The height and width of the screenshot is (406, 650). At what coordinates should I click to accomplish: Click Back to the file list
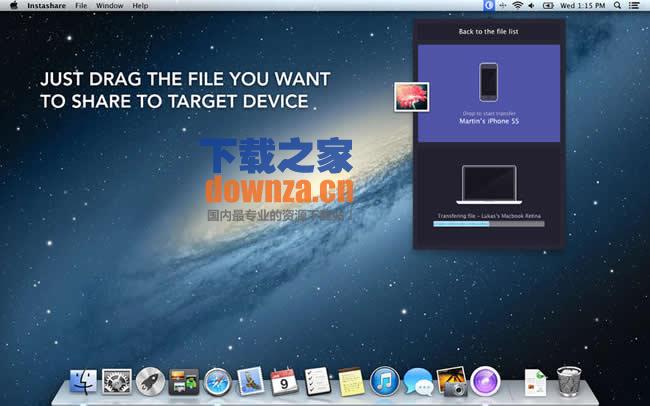tap(488, 32)
